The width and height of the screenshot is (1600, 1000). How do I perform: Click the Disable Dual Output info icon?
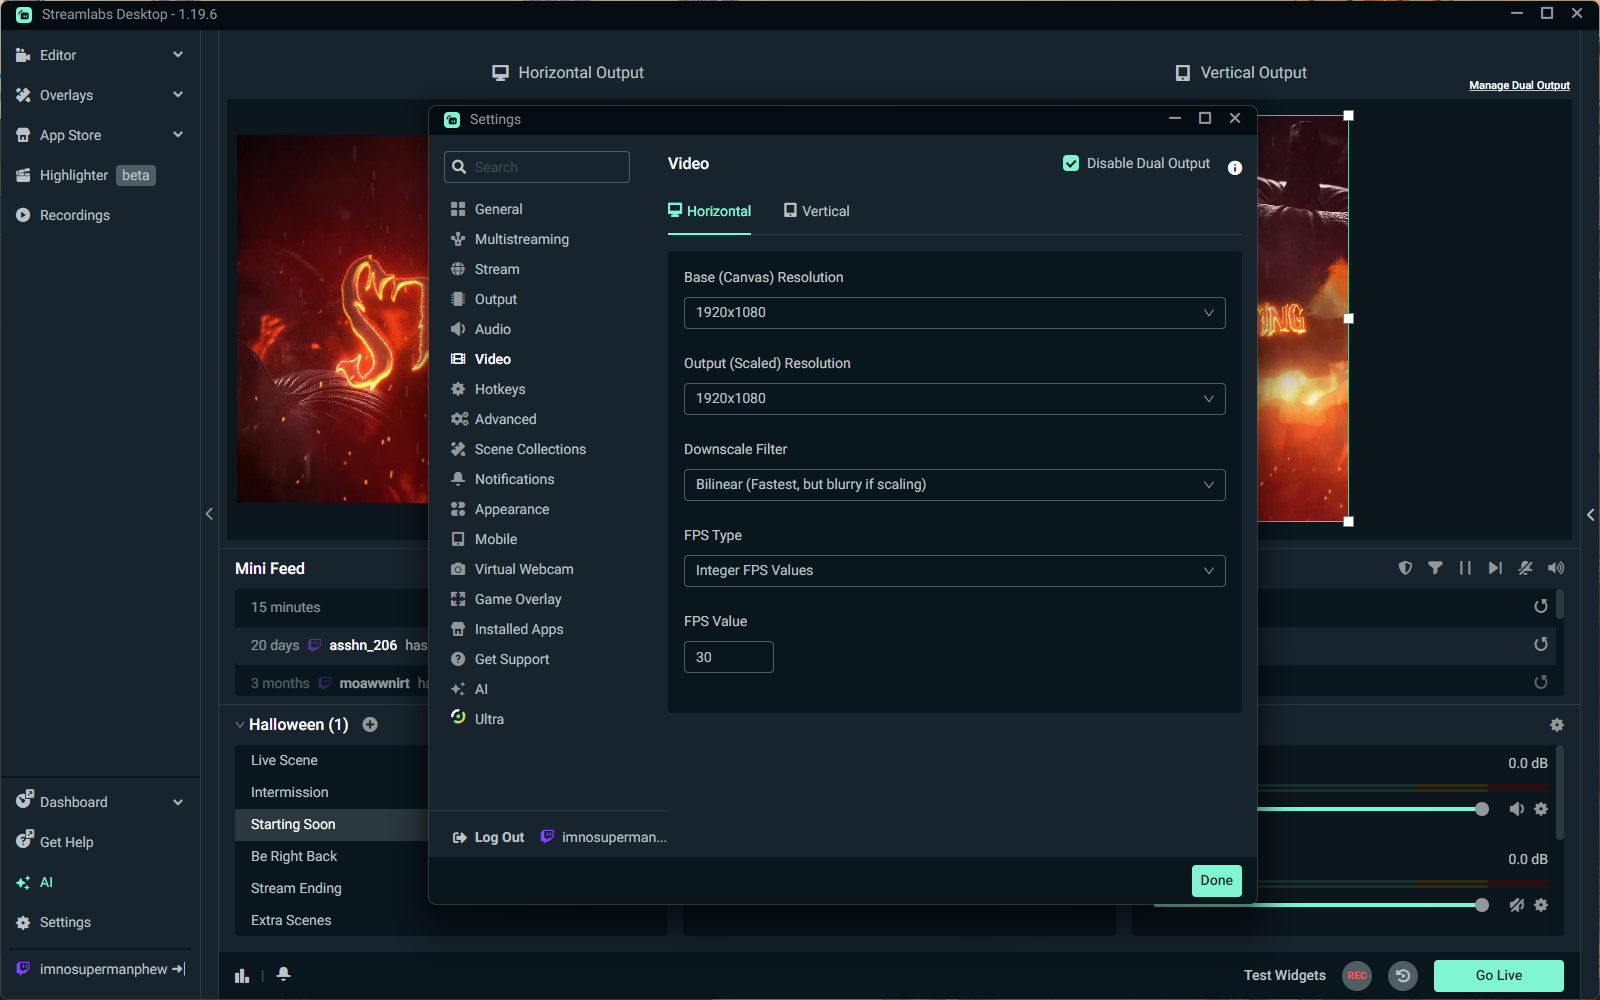[1235, 168]
